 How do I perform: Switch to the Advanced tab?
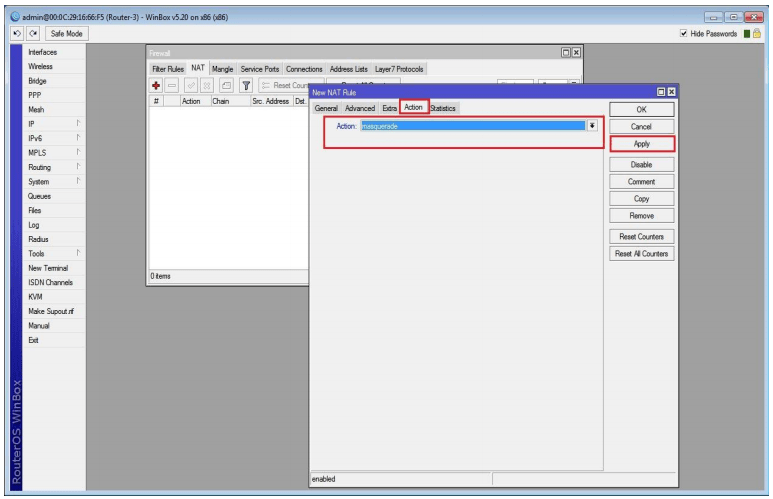360,108
